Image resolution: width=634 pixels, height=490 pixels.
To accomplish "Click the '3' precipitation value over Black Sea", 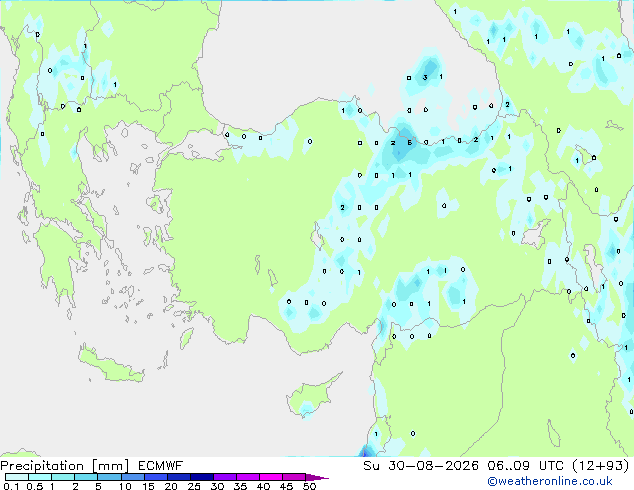I will pos(425,77).
